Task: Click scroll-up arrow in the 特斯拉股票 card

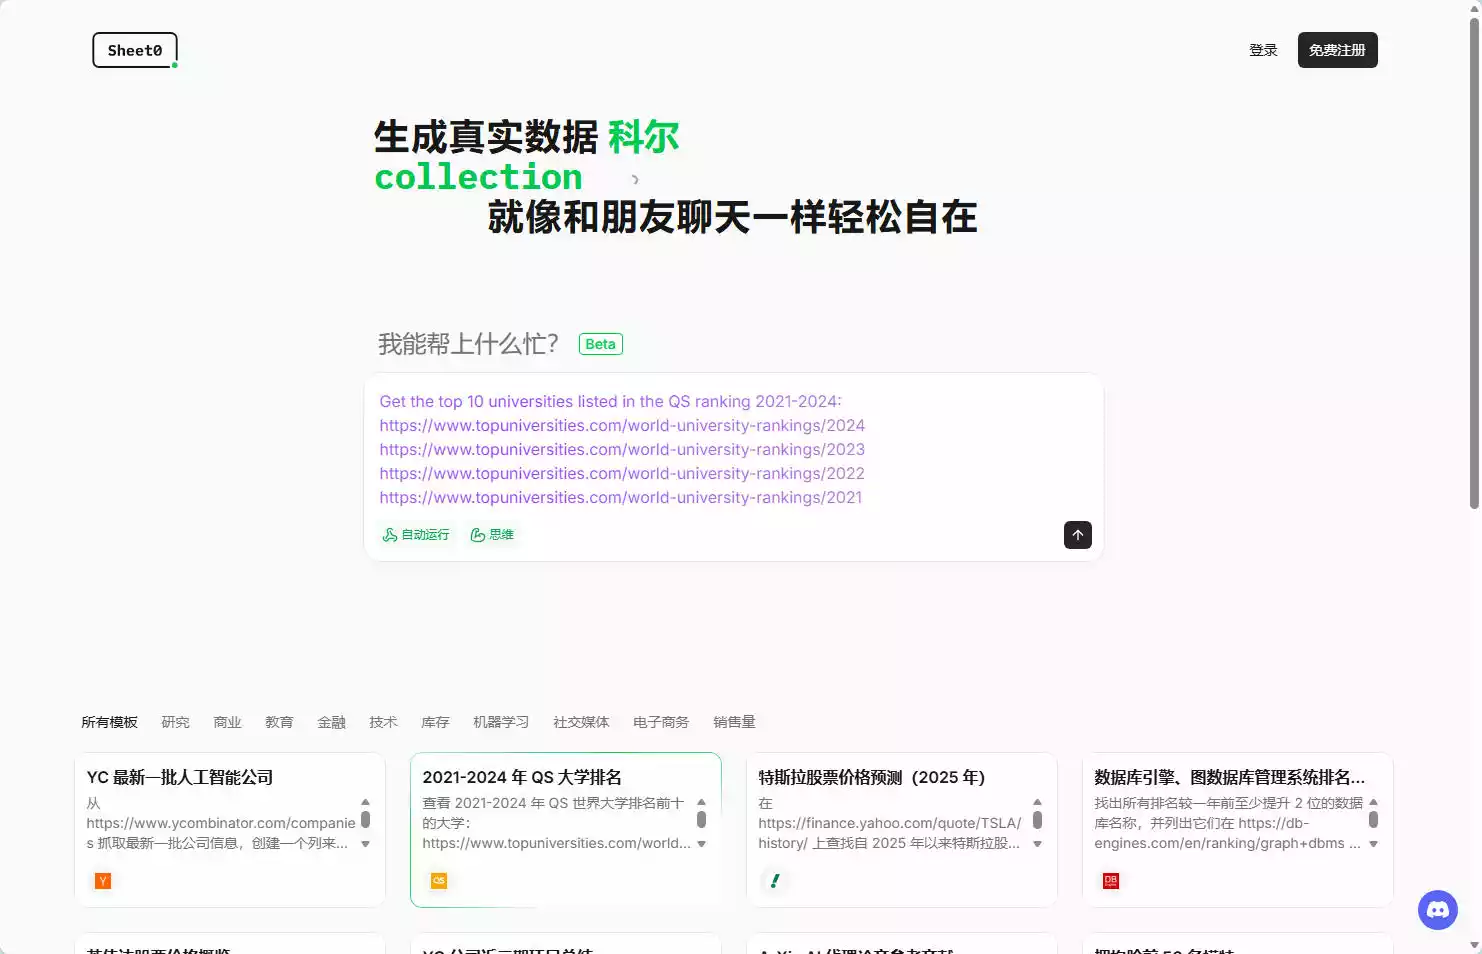Action: click(x=1038, y=802)
